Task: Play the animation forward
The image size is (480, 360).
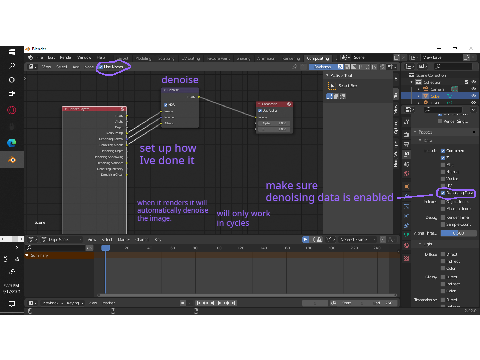Action: coord(220,303)
